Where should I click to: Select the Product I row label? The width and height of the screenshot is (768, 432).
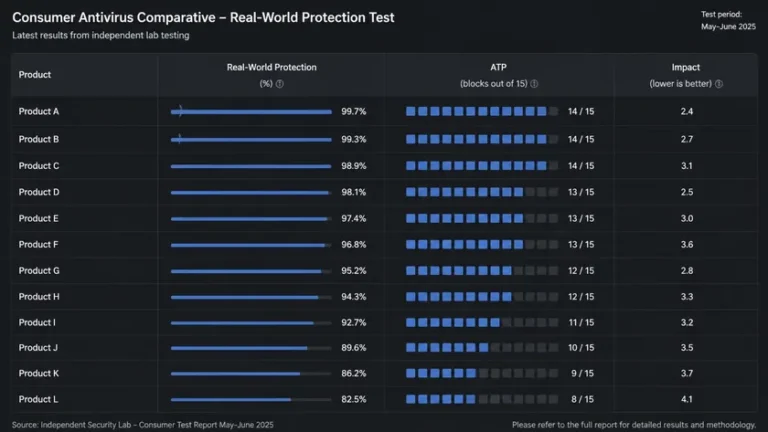click(x=37, y=323)
